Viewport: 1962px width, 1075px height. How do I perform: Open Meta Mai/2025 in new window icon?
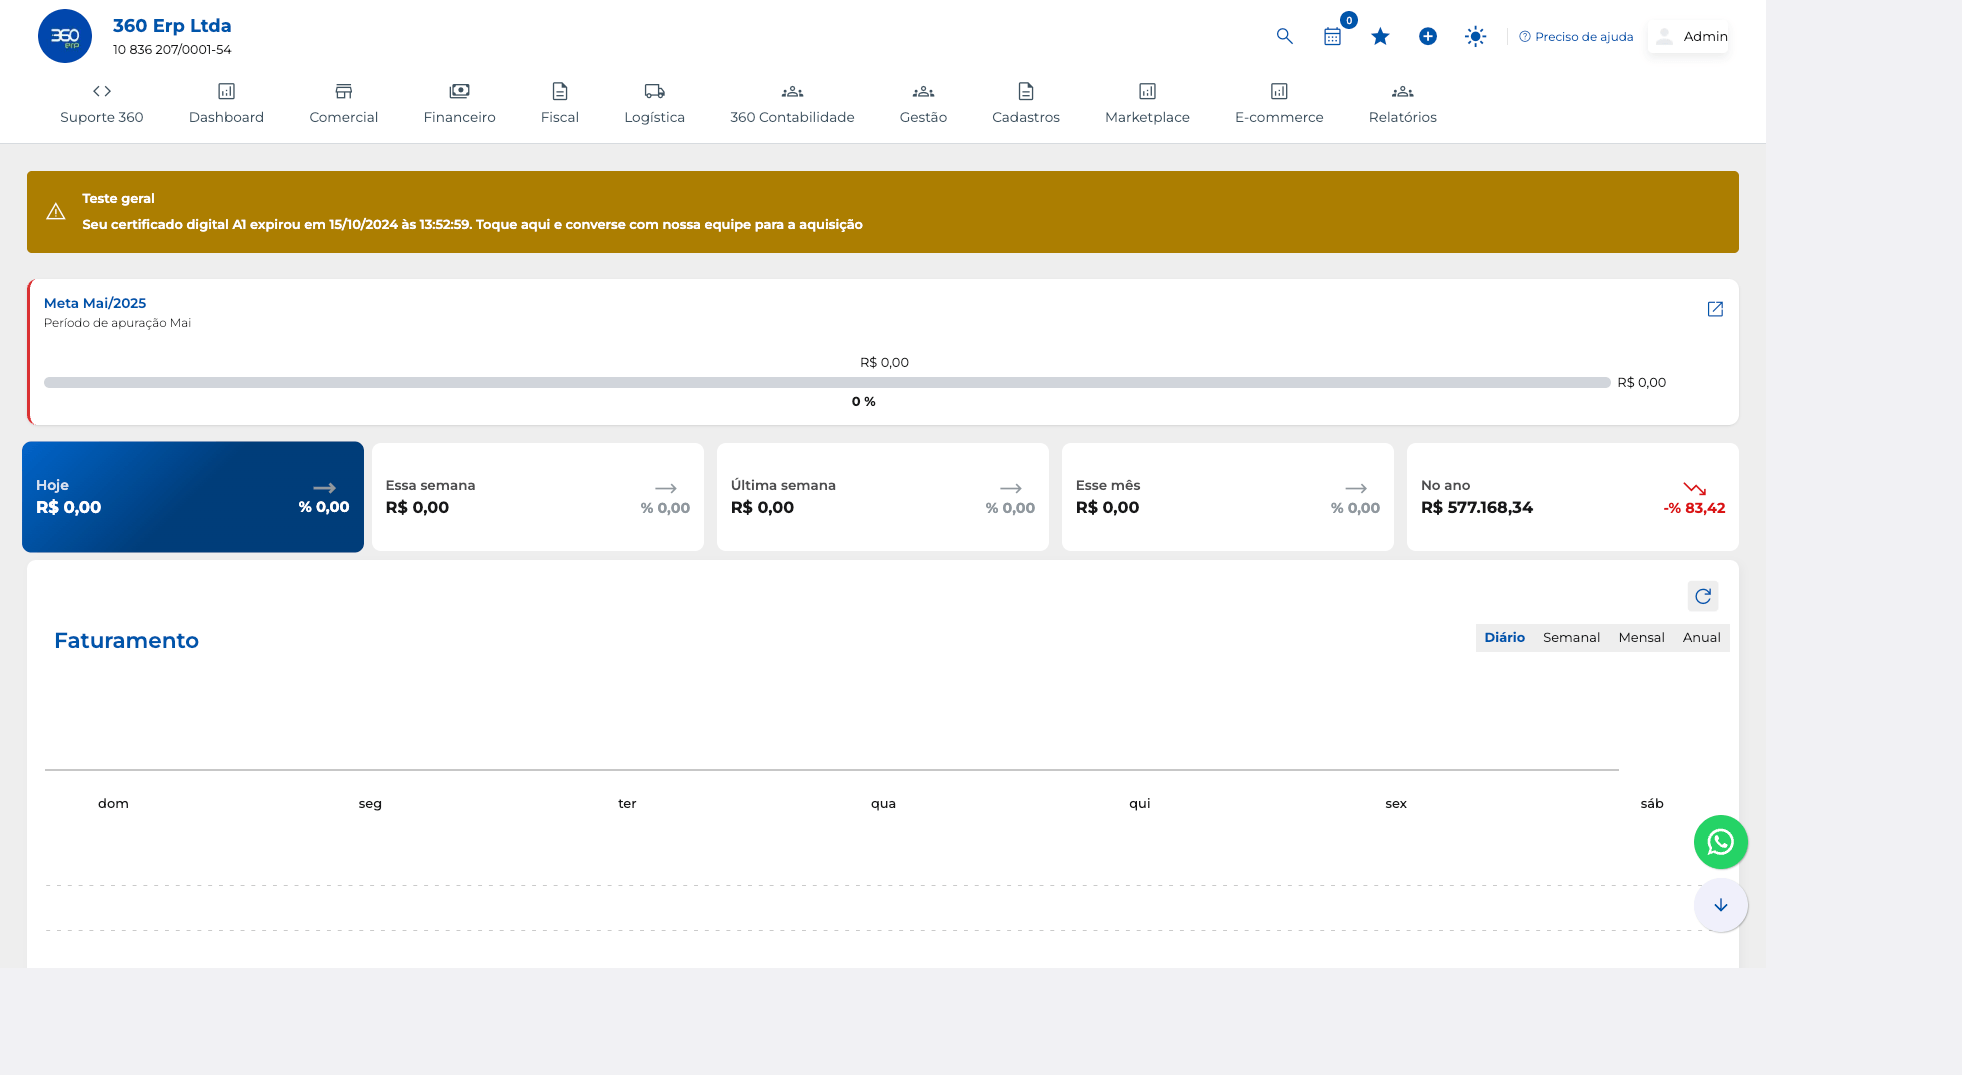point(1715,309)
